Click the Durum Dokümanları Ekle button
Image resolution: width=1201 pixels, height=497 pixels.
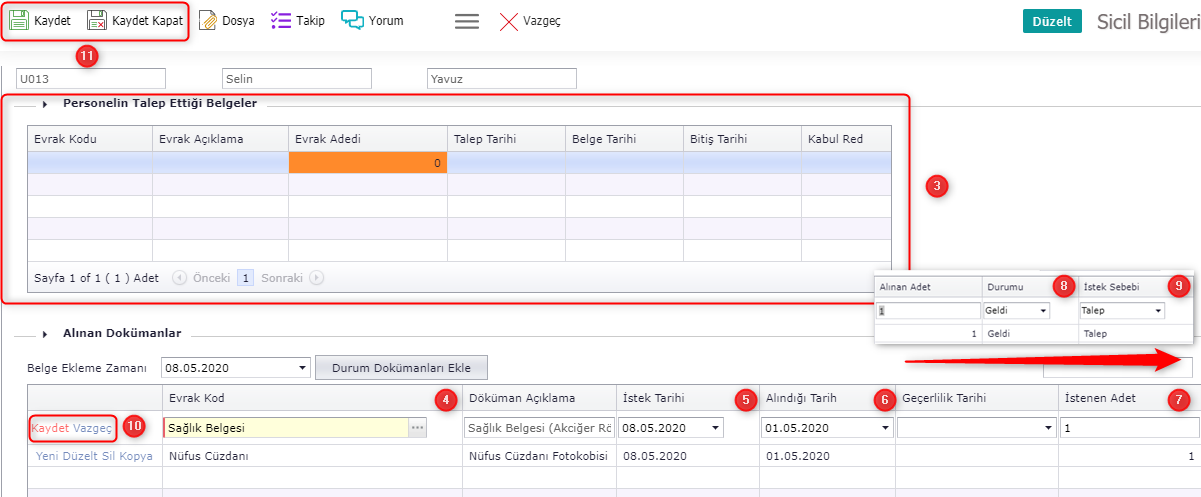click(401, 368)
